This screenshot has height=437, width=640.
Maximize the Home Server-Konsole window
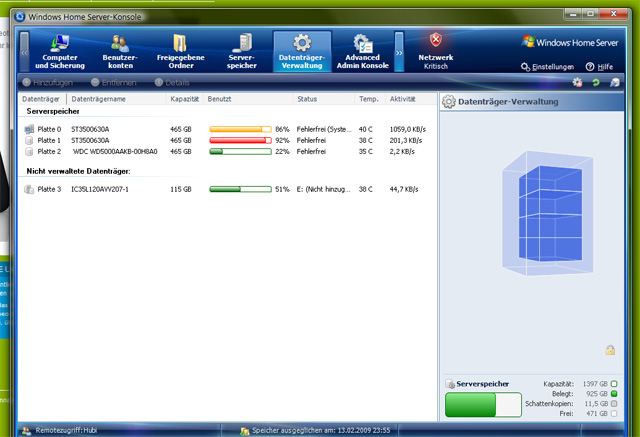coord(590,14)
